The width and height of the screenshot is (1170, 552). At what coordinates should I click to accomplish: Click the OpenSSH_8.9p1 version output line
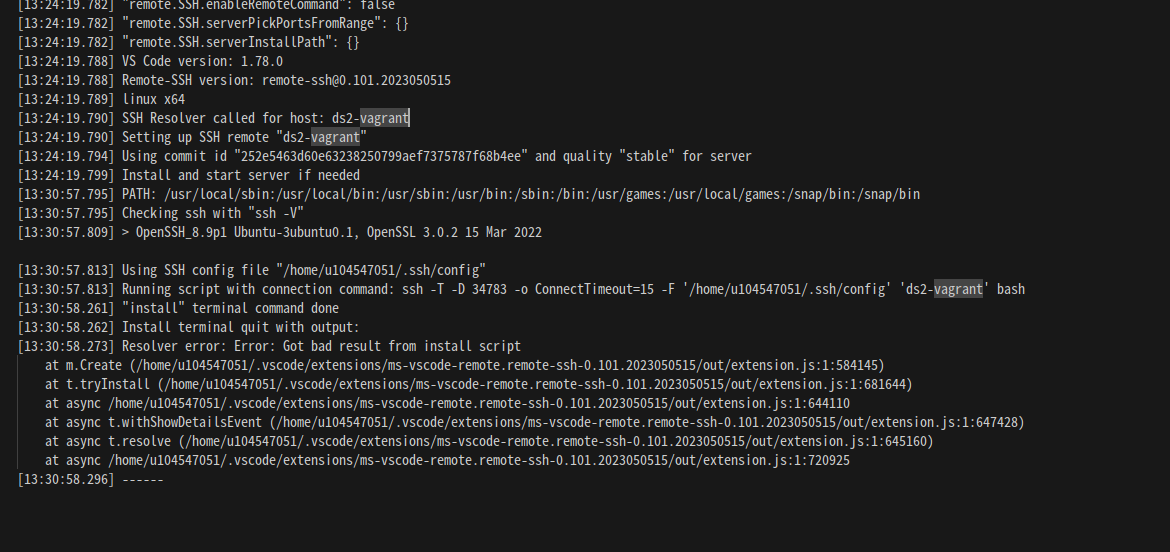tap(280, 232)
